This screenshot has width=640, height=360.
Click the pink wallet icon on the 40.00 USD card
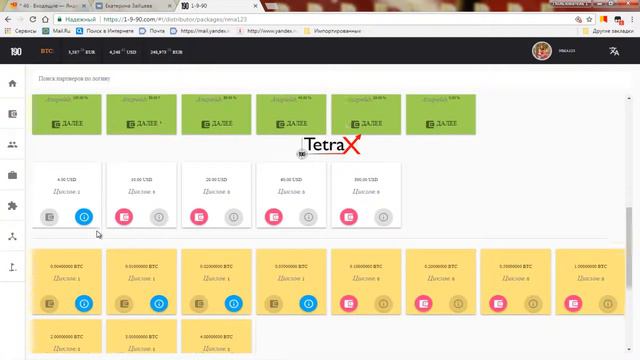click(x=273, y=217)
